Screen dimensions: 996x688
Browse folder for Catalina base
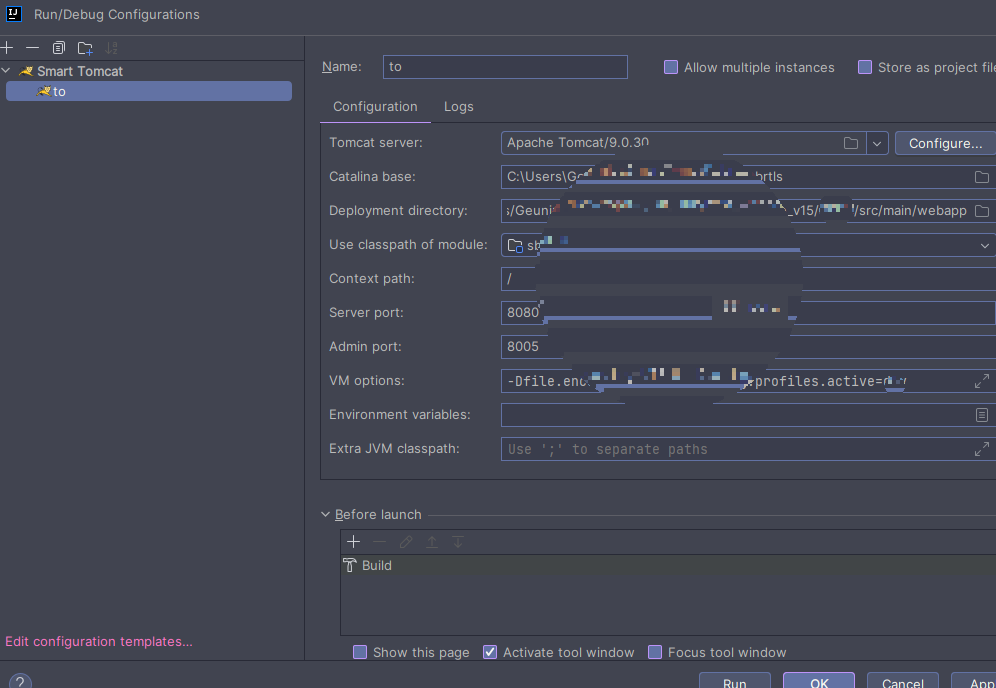pyautogui.click(x=981, y=177)
